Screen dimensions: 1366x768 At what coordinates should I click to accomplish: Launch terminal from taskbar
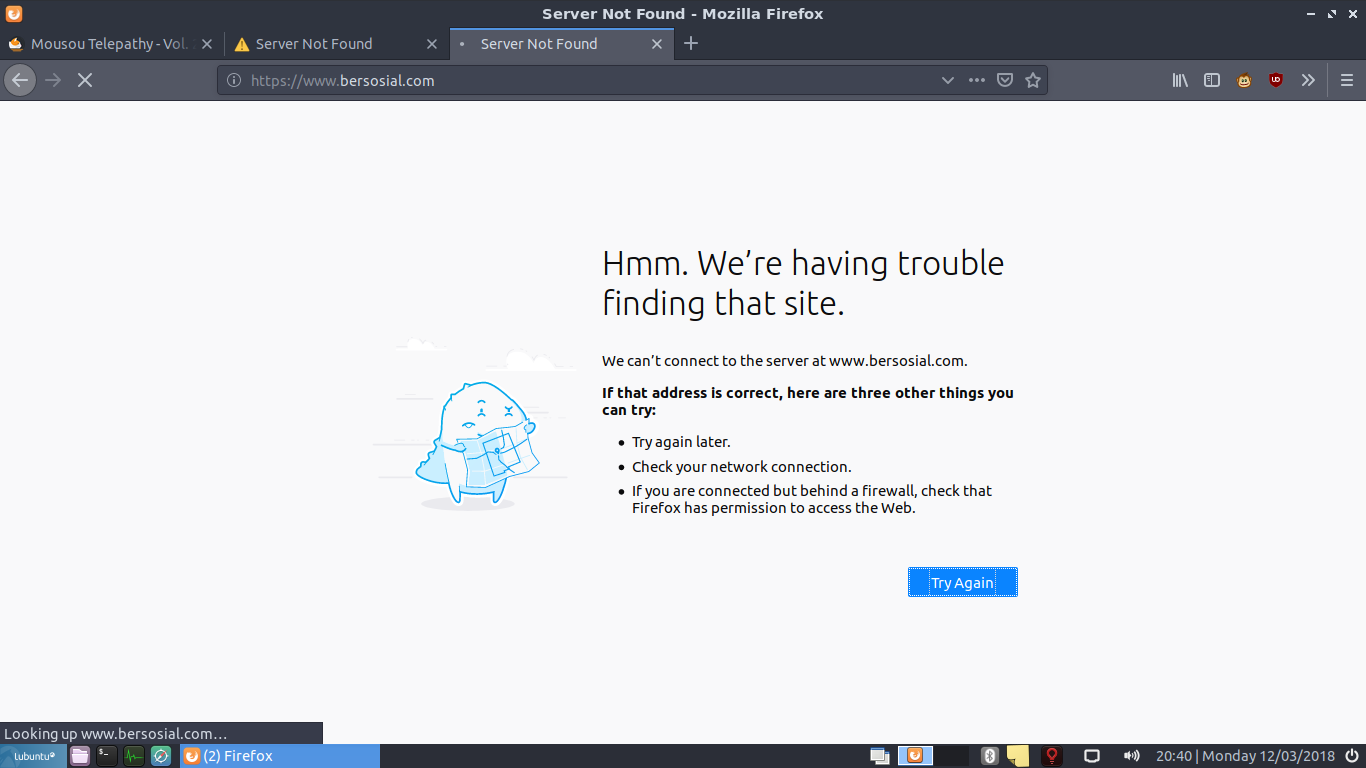click(107, 756)
